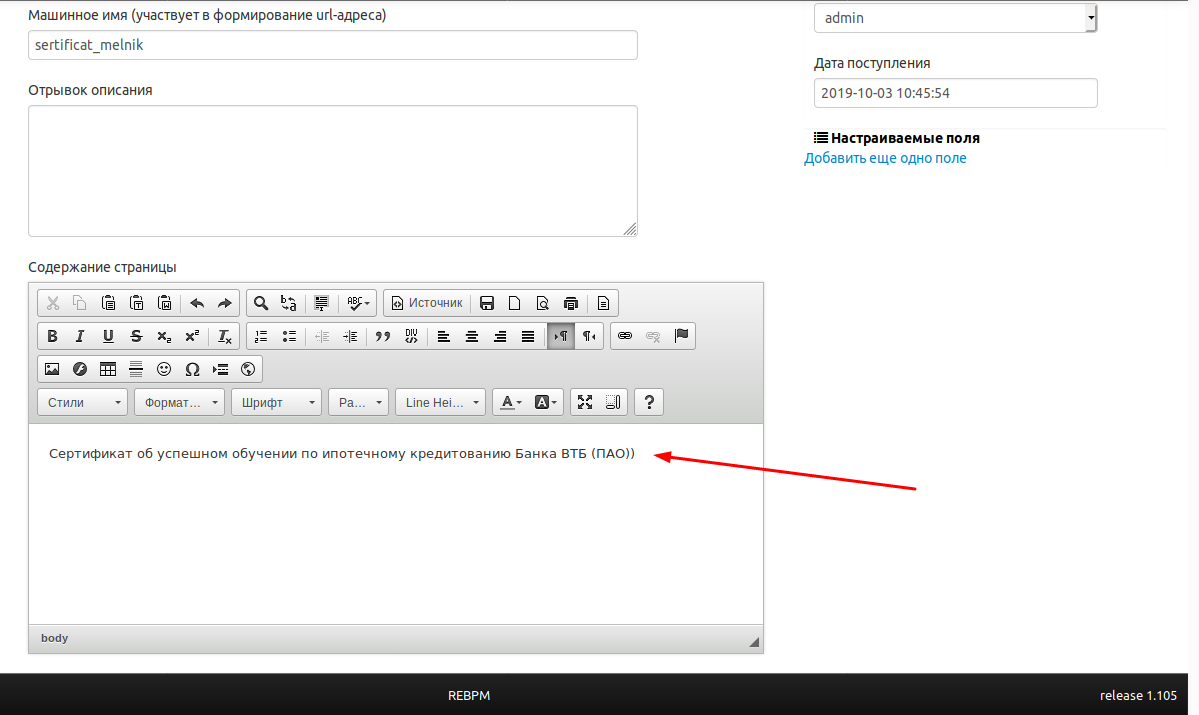Open background color picker
Image resolution: width=1199 pixels, height=715 pixels.
click(x=545, y=402)
